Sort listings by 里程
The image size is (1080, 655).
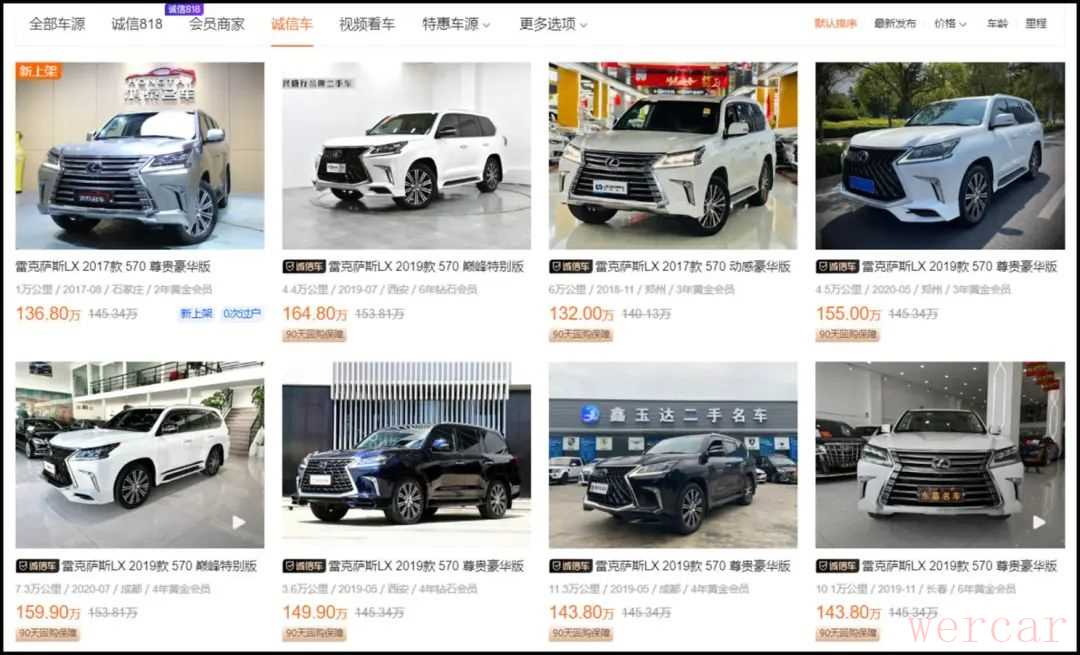click(x=1036, y=23)
